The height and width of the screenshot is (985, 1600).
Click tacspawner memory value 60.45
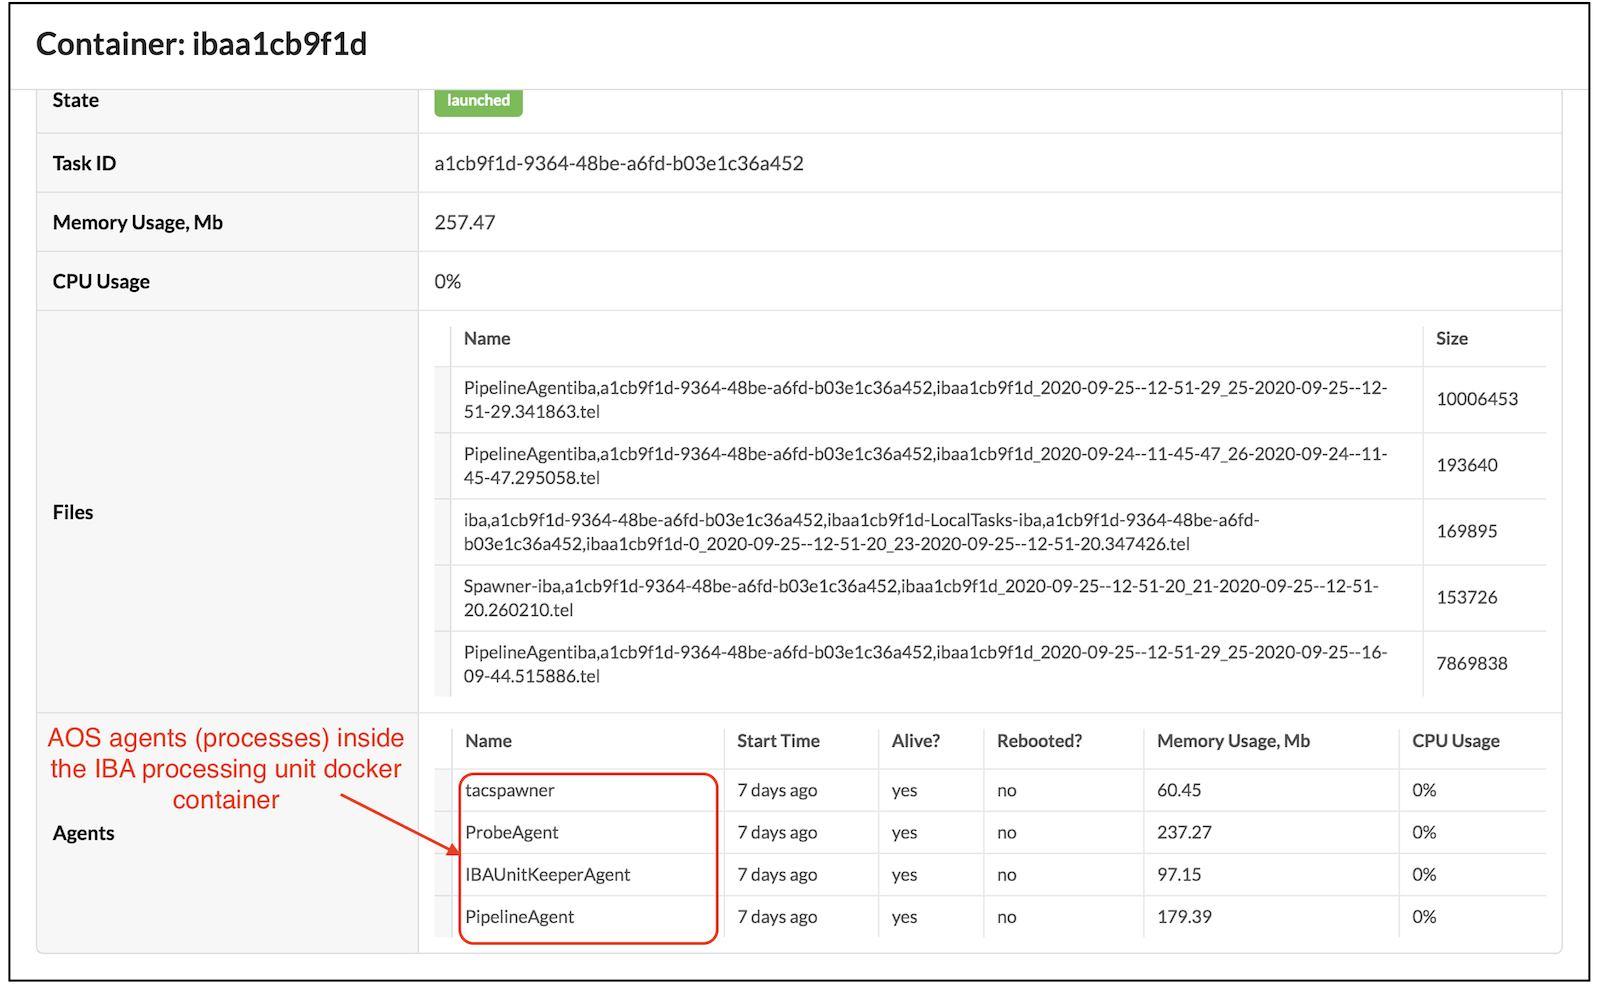coord(1179,790)
